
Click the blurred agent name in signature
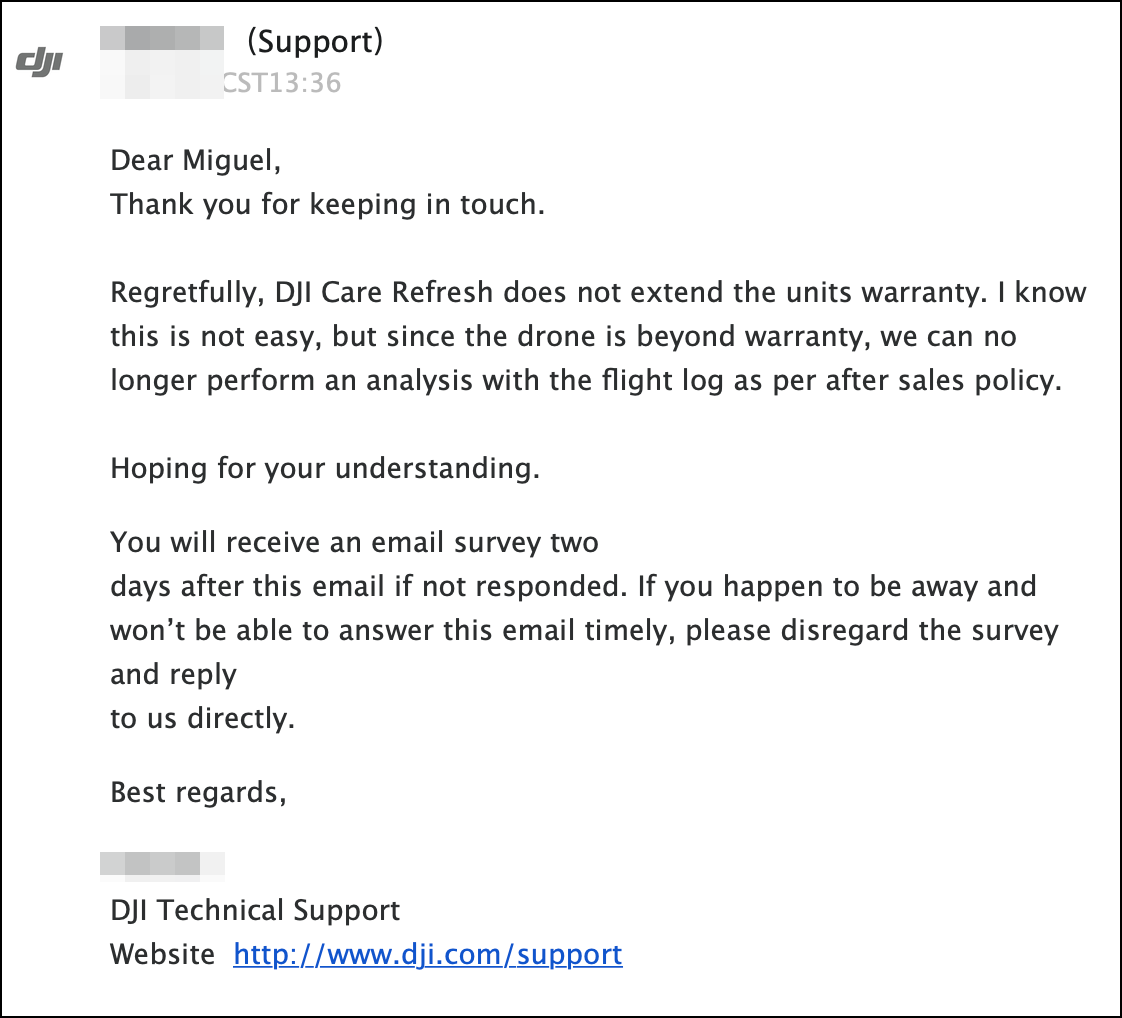[162, 863]
